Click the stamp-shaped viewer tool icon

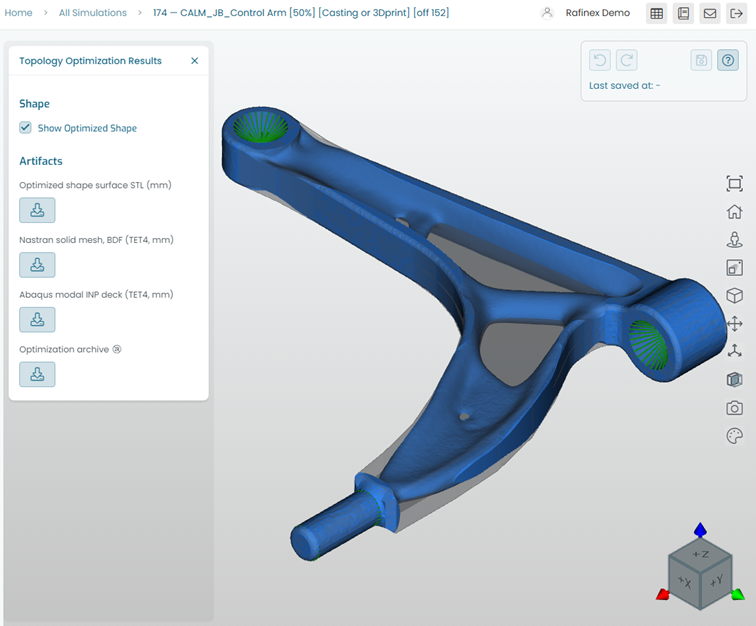[734, 240]
